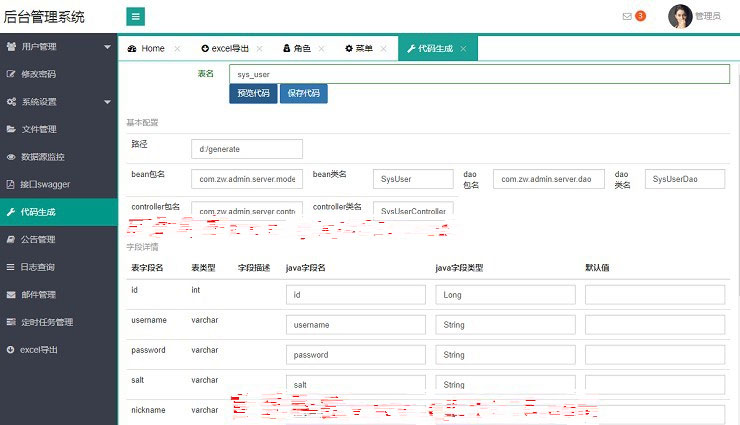Image resolution: width=740 pixels, height=425 pixels.
Task: Open 公告管理 from the sidebar
Action: (x=38, y=240)
